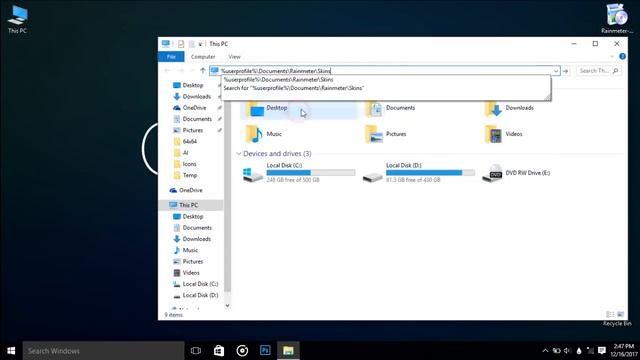Collapse the Devices and drives group
The width and height of the screenshot is (640, 360).
point(238,154)
